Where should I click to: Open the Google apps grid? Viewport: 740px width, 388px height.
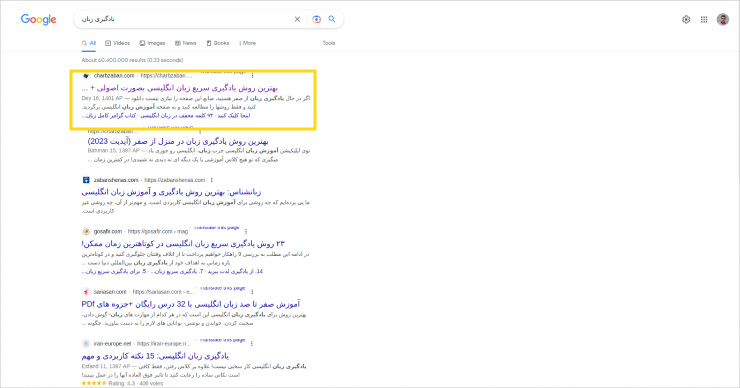[704, 19]
